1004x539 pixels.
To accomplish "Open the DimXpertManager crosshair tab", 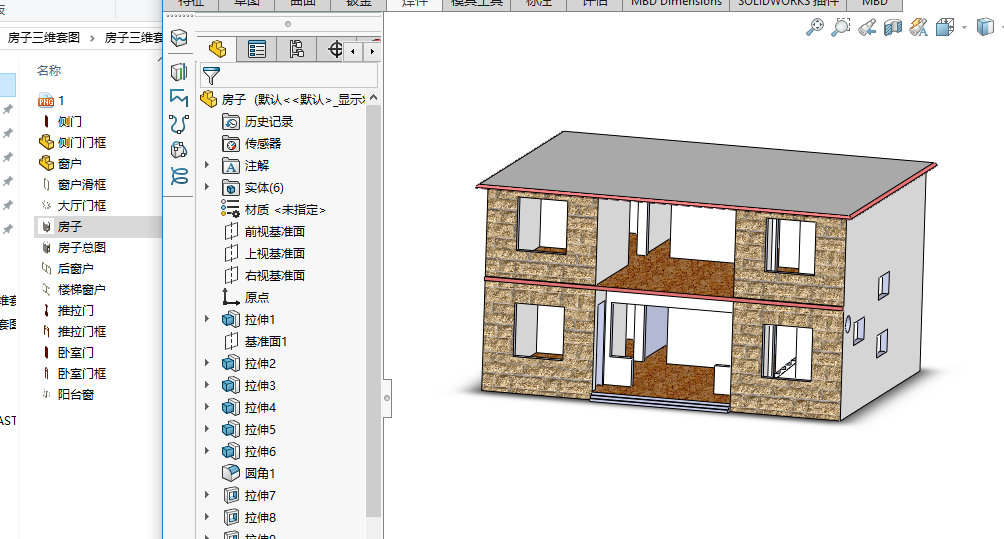I will pyautogui.click(x=335, y=49).
